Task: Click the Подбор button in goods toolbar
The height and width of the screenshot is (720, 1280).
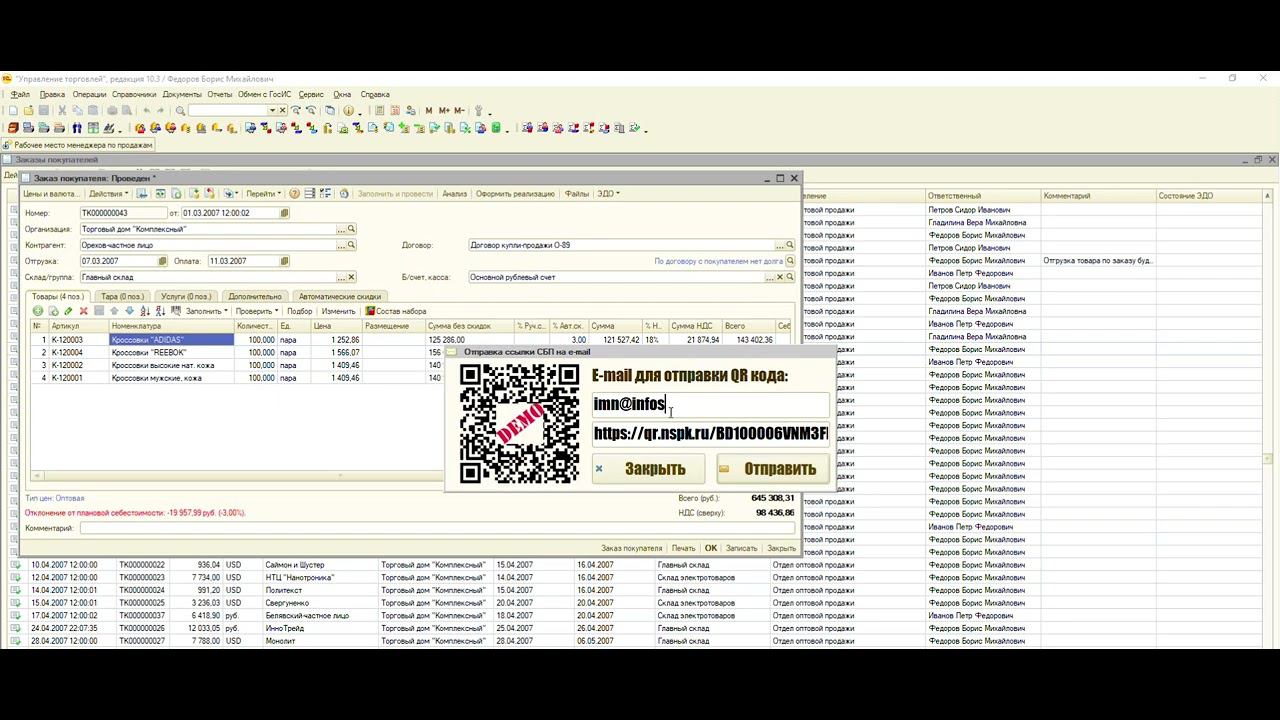Action: click(299, 311)
